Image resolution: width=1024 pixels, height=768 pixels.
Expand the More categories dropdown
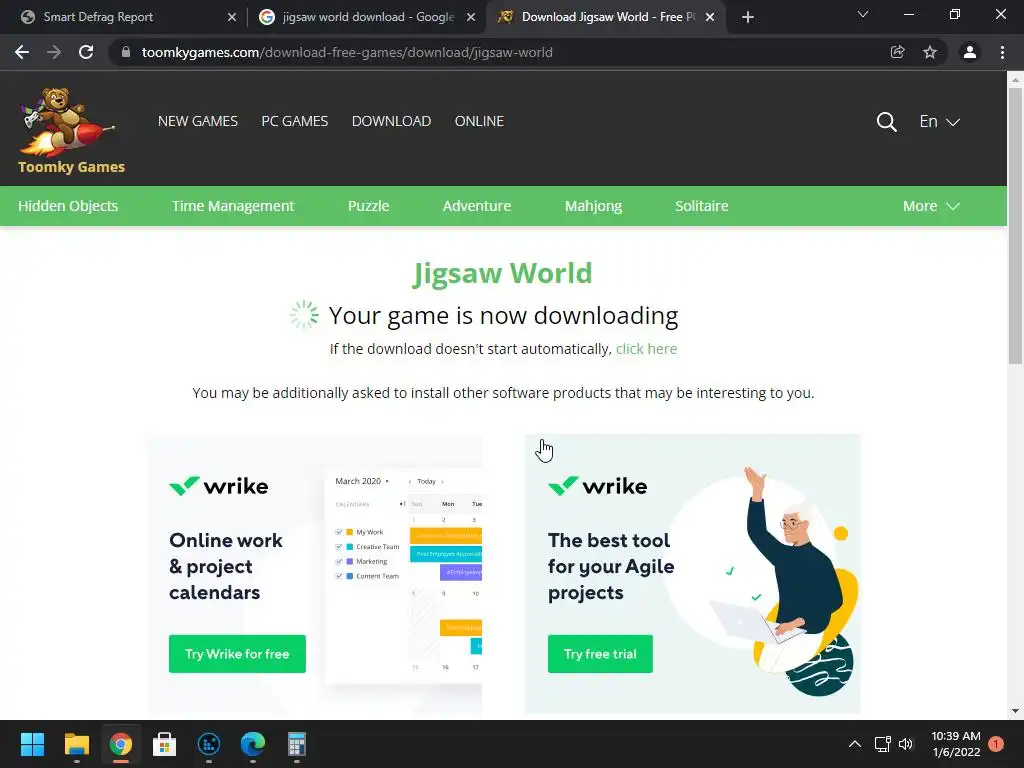pyautogui.click(x=931, y=206)
